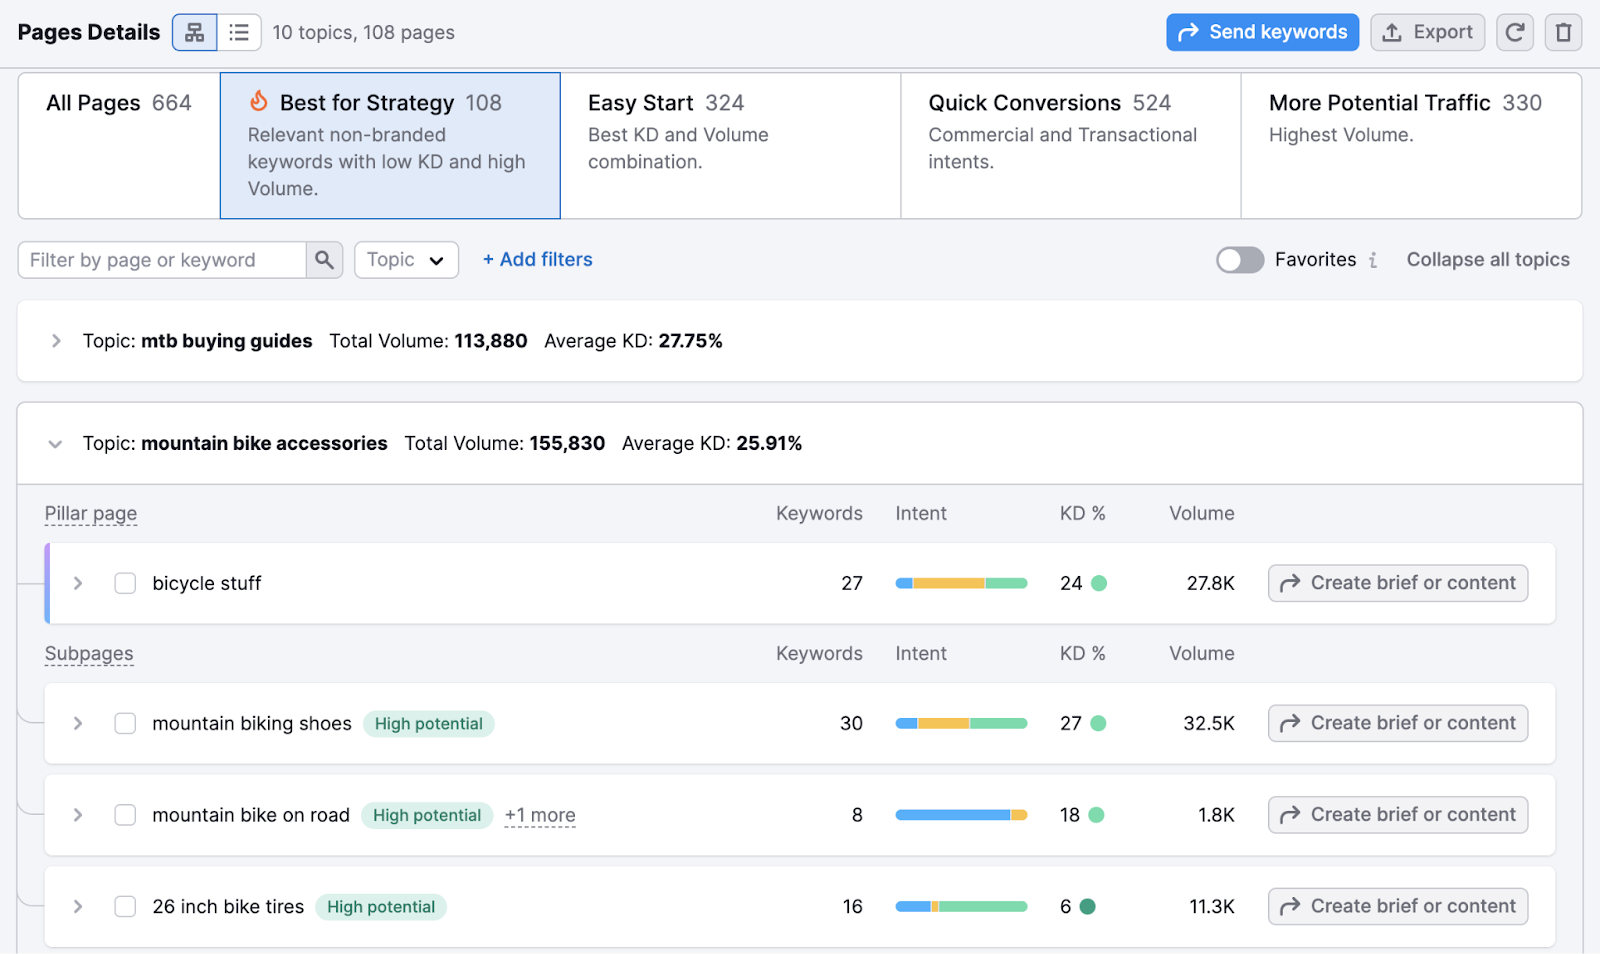
Task: Expand the mtb buying guides topic
Action: point(56,340)
